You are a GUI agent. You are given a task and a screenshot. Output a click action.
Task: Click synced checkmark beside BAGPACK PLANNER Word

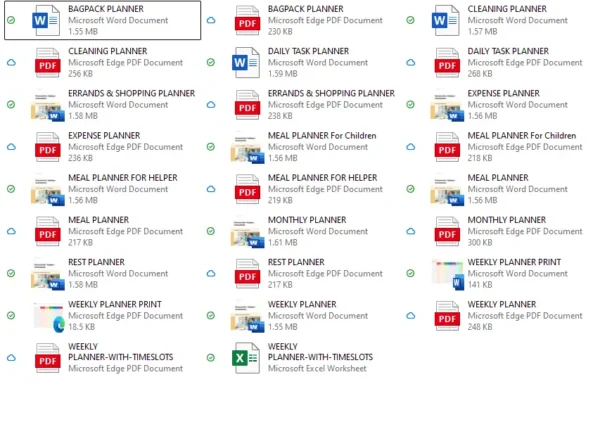(11, 20)
